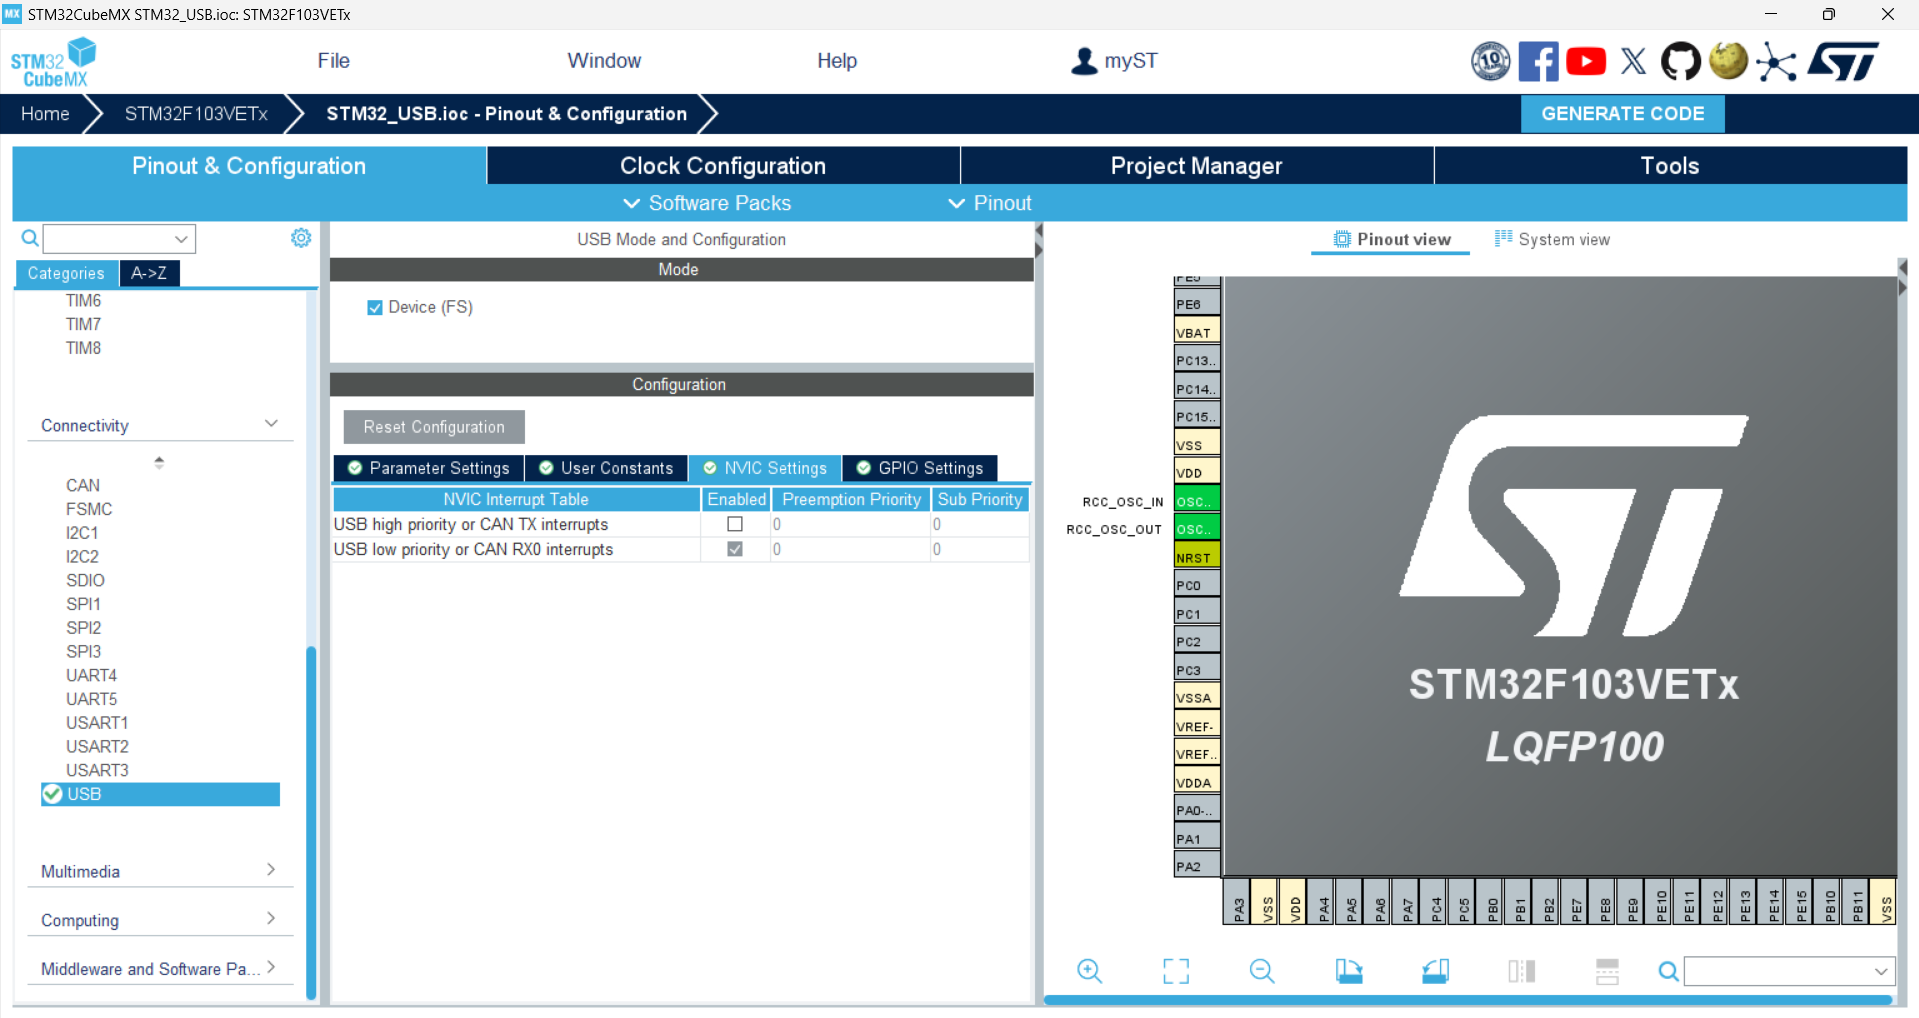Click the peripheral search magnifier icon
The image size is (1919, 1018).
coord(30,238)
